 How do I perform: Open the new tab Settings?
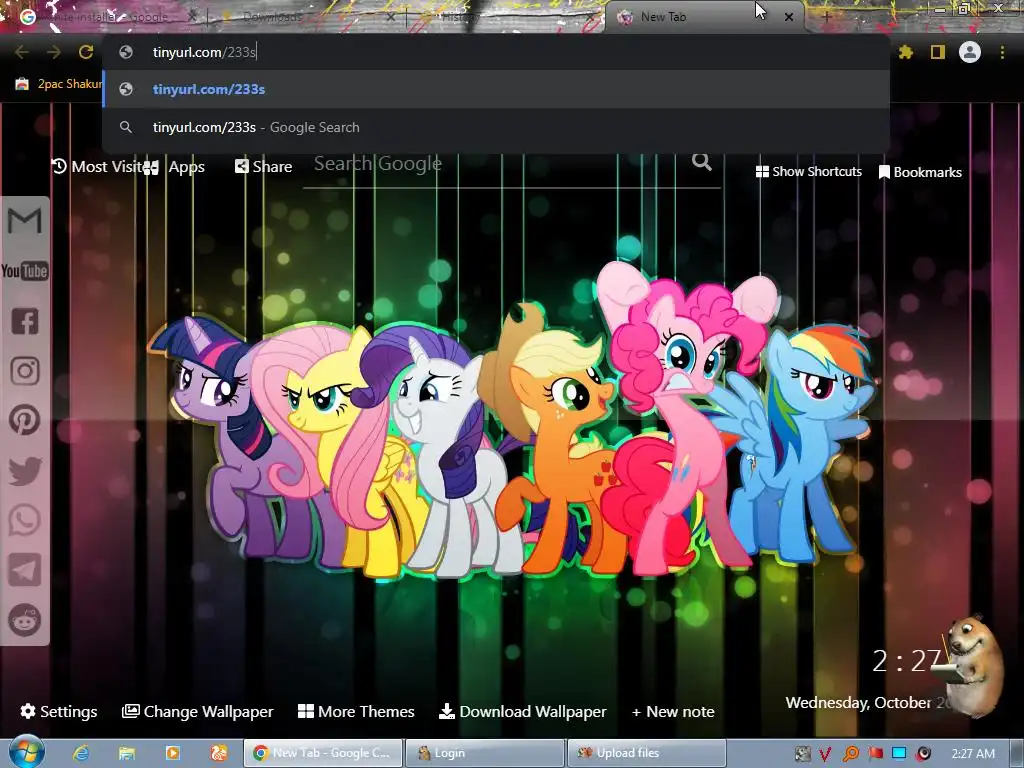[x=59, y=711]
